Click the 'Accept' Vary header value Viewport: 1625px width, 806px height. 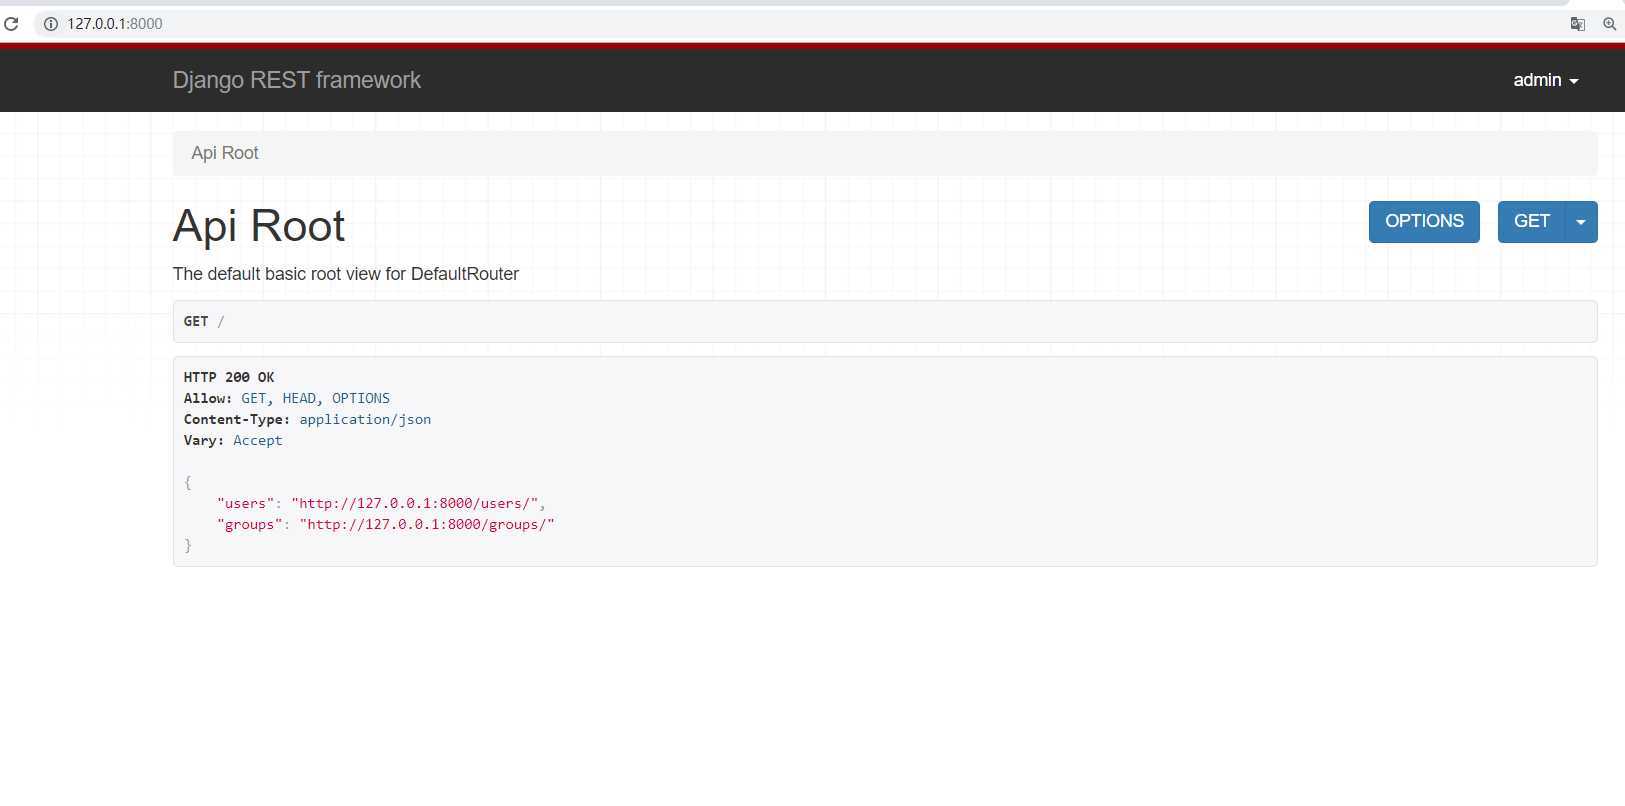click(258, 440)
